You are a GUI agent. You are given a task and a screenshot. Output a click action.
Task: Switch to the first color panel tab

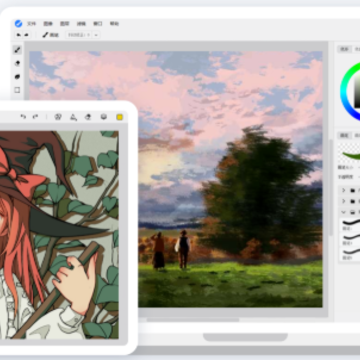click(344, 49)
